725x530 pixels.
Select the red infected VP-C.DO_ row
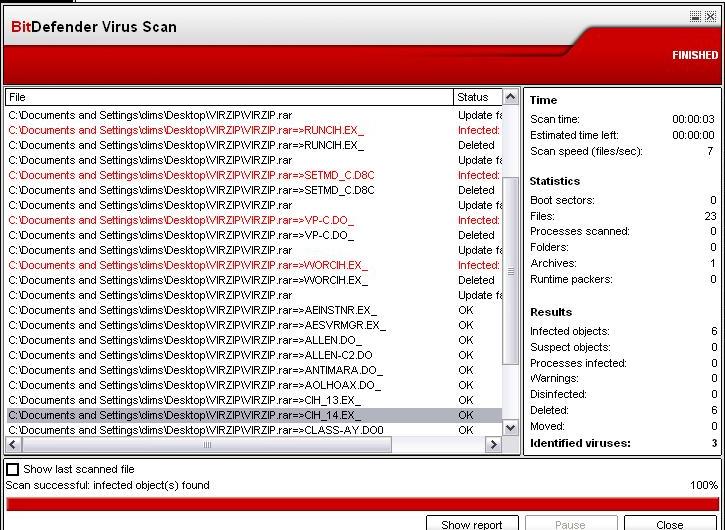pyautogui.click(x=254, y=220)
